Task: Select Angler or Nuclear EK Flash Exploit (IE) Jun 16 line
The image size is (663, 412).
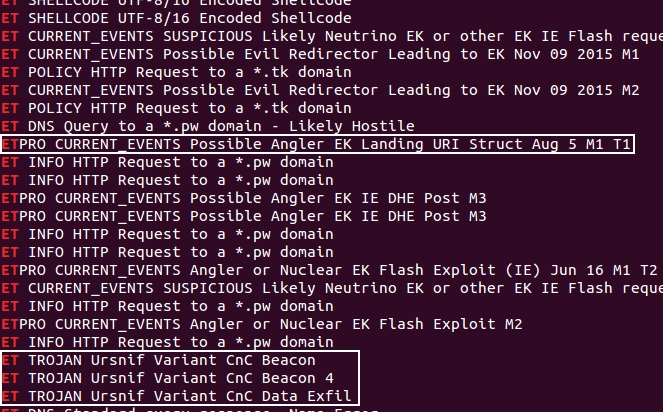Action: (x=329, y=270)
